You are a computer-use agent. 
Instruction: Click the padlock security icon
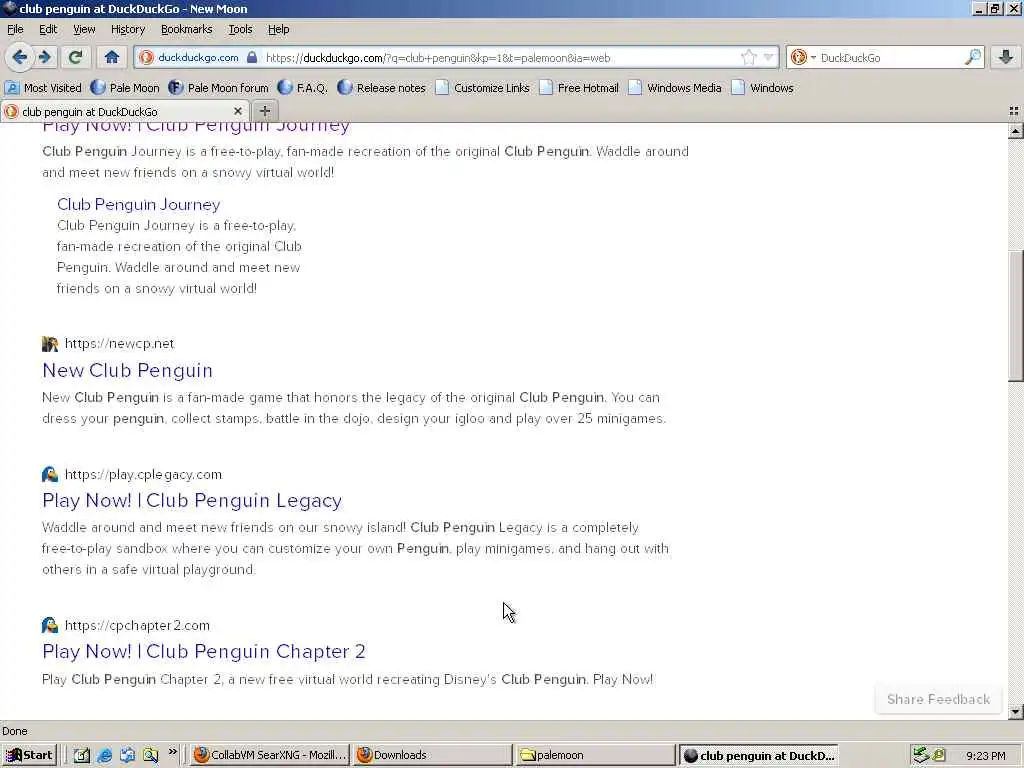pos(252,57)
